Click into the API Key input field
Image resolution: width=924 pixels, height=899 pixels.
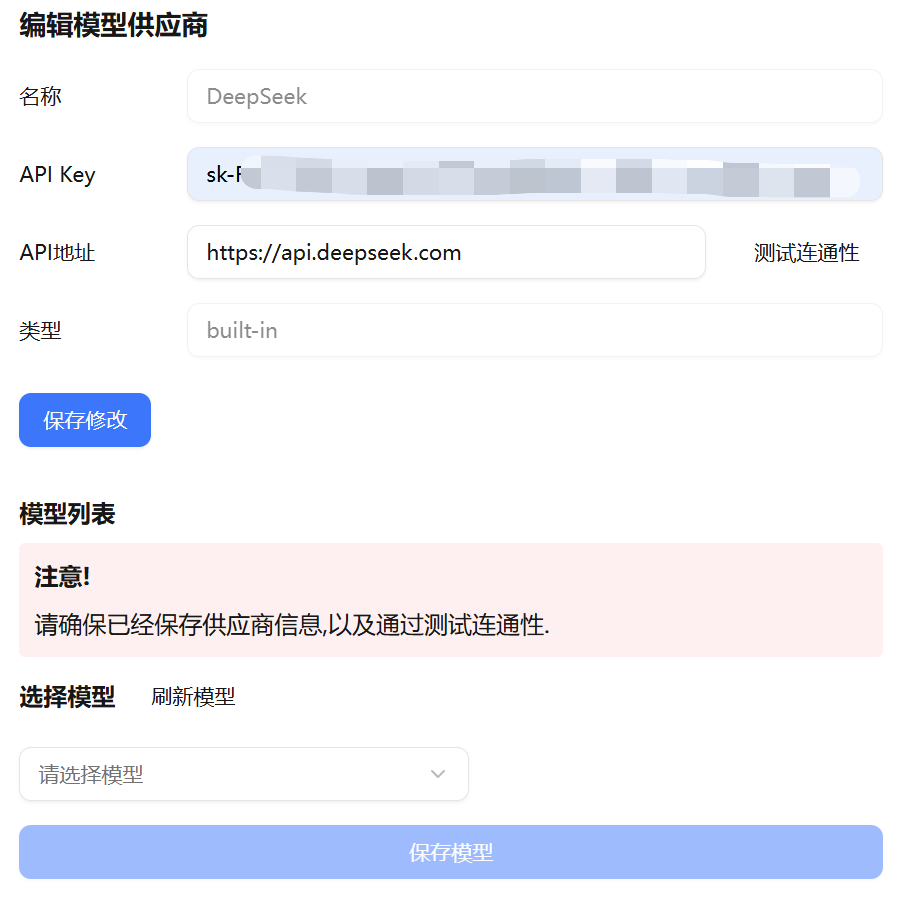pos(534,175)
